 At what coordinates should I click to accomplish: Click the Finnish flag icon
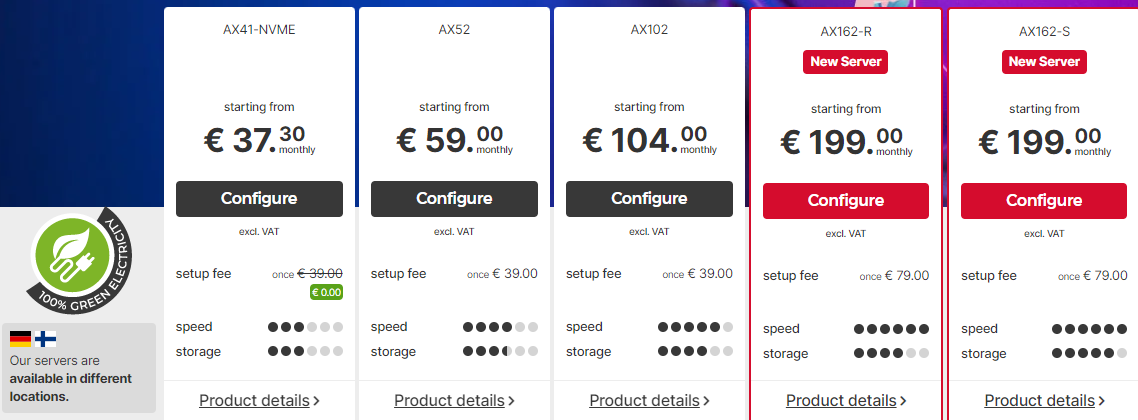(46, 339)
